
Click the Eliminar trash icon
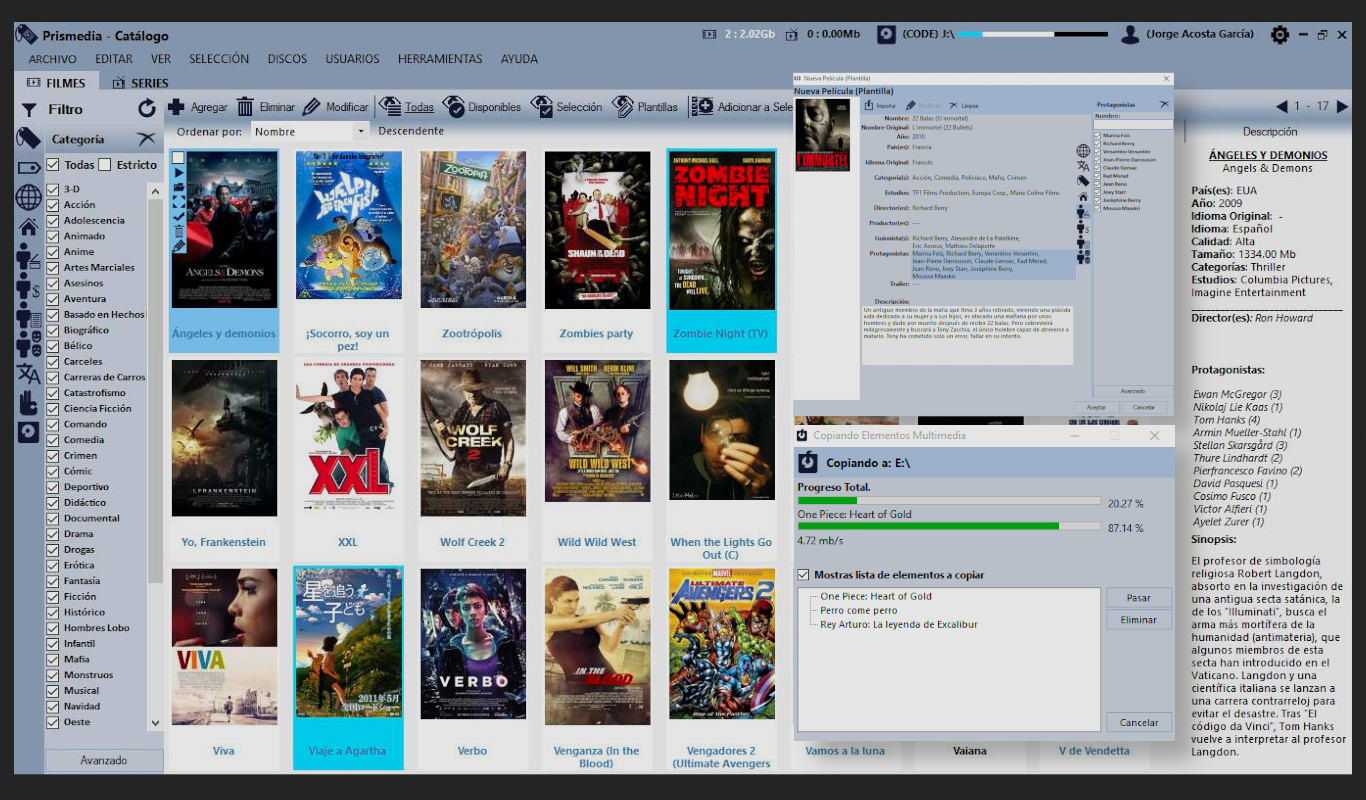click(245, 107)
